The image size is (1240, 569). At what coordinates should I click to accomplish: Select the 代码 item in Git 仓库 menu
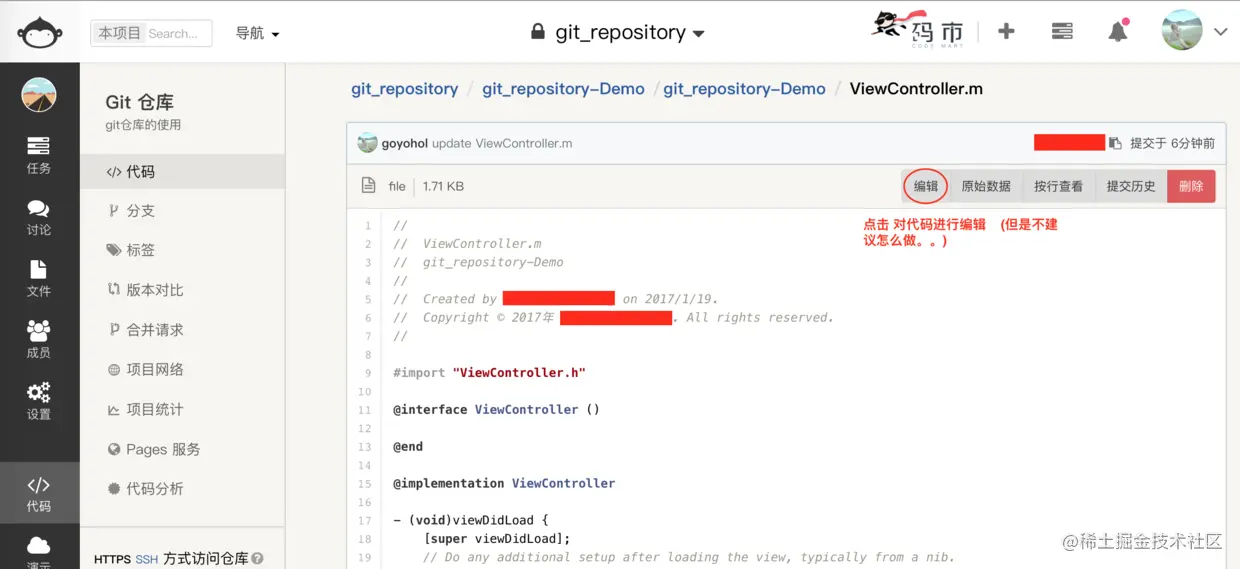pyautogui.click(x=182, y=172)
